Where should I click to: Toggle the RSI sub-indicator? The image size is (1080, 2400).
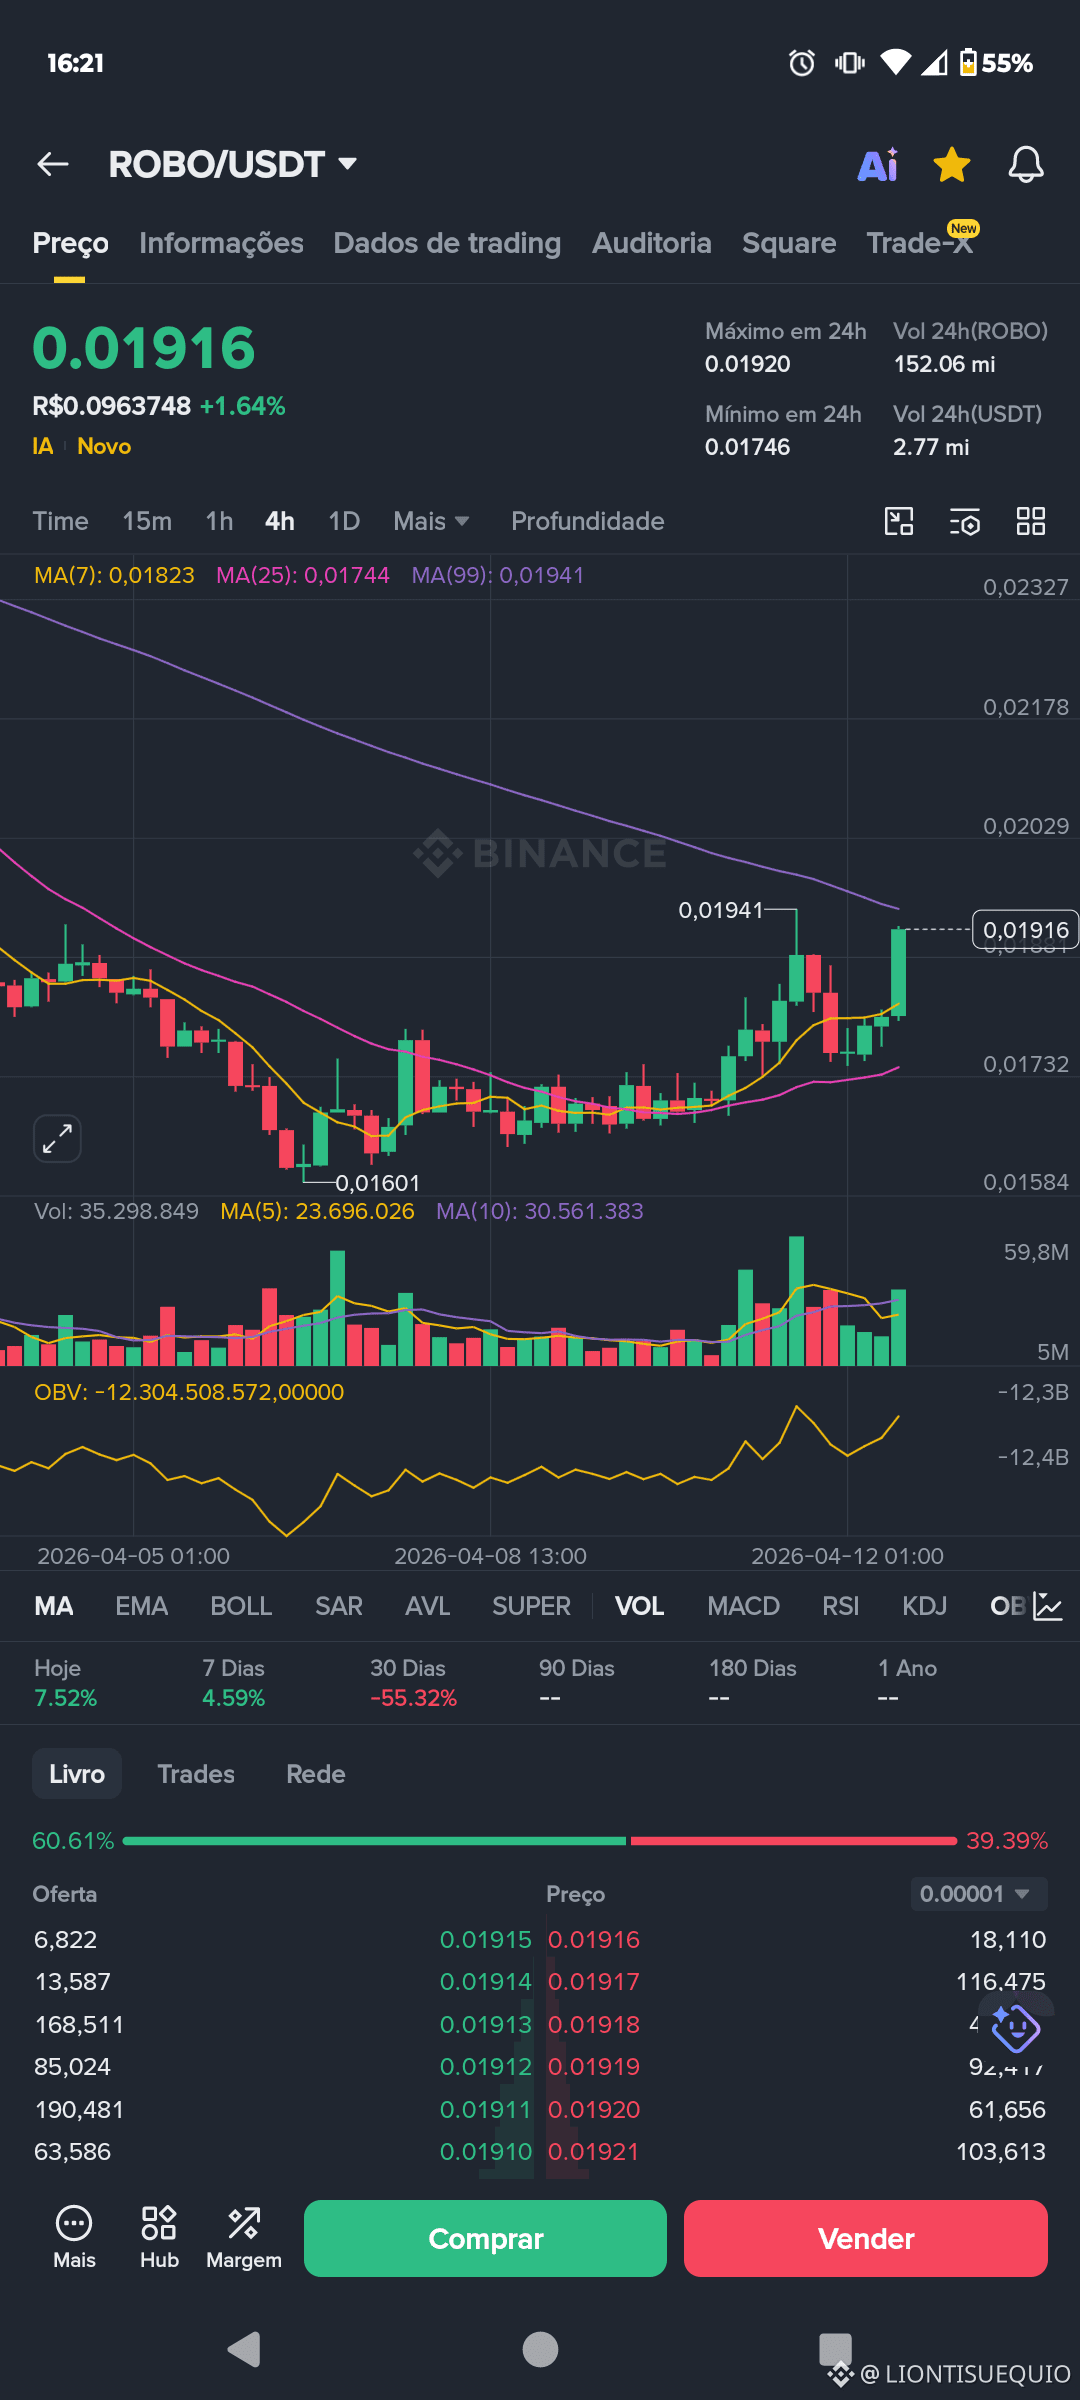840,1606
